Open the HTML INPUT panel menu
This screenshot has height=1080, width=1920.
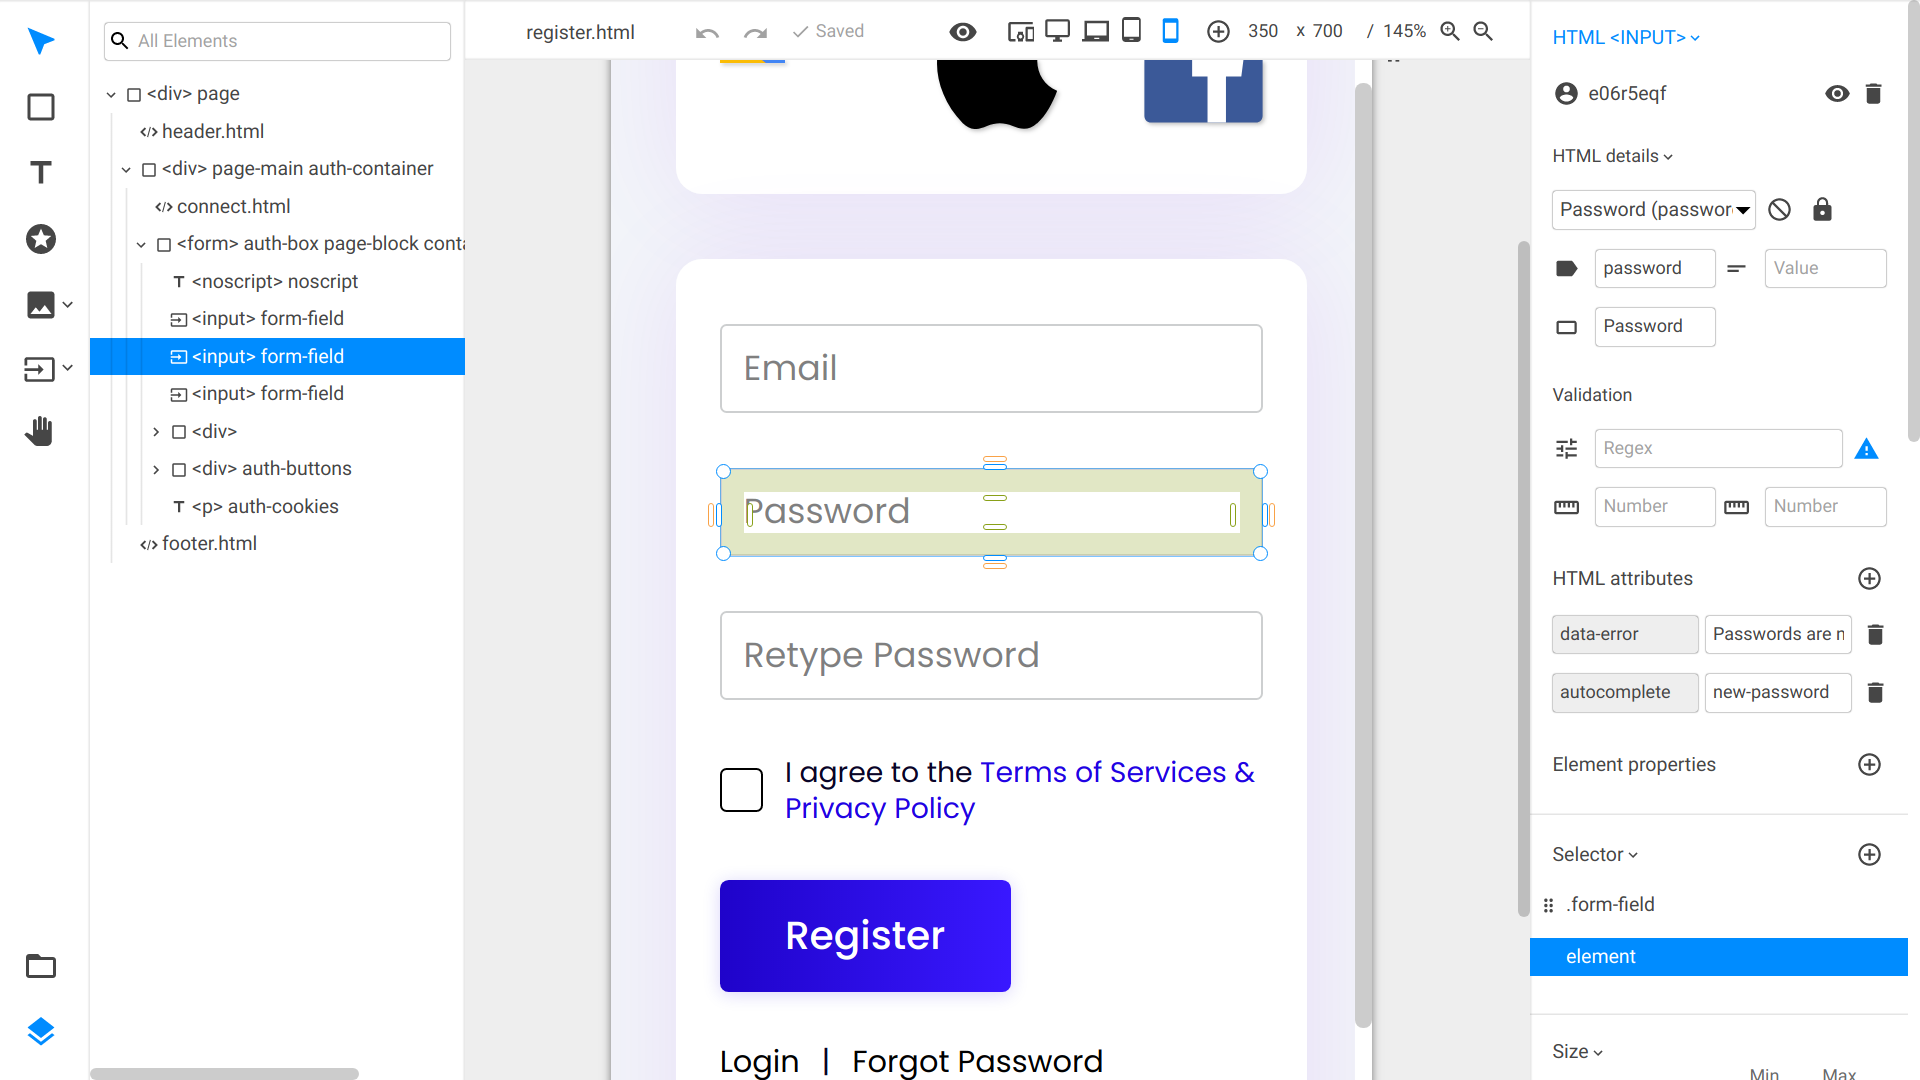click(x=1626, y=38)
